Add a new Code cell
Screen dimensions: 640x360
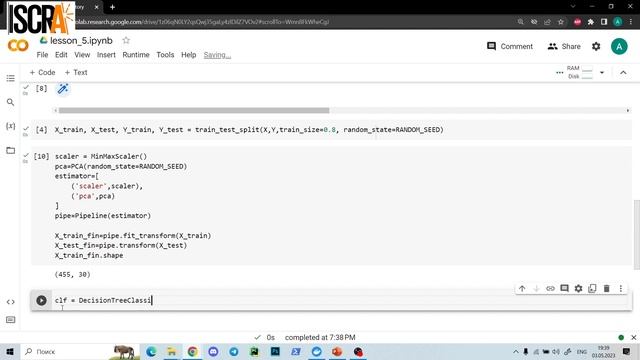click(x=42, y=72)
